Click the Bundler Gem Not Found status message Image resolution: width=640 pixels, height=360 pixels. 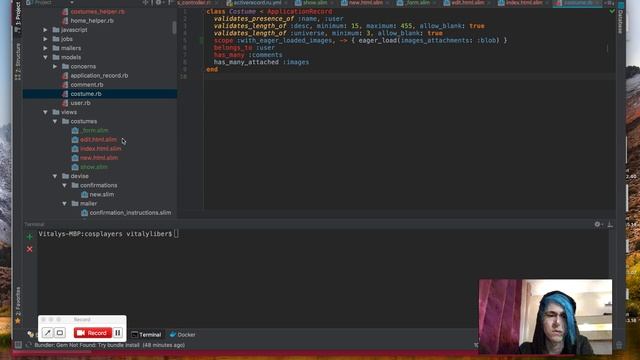[x=109, y=345]
